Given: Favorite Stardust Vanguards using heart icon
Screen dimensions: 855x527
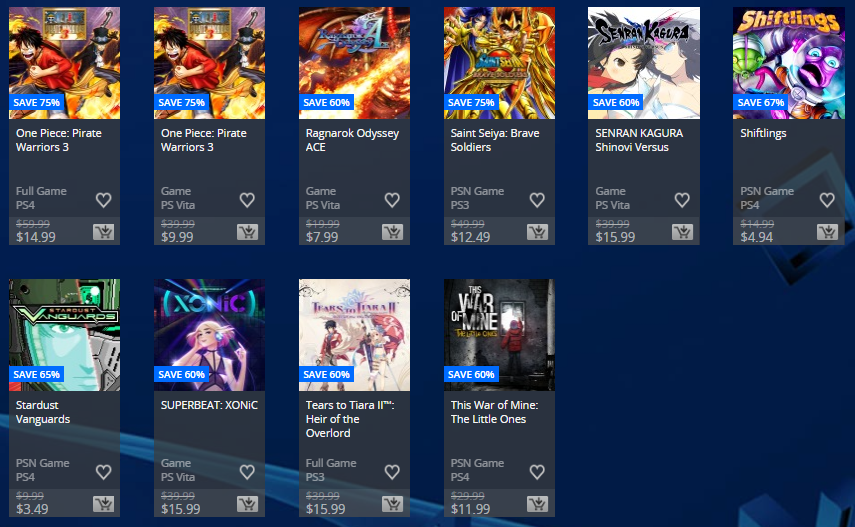Looking at the screenshot, I should [x=104, y=471].
